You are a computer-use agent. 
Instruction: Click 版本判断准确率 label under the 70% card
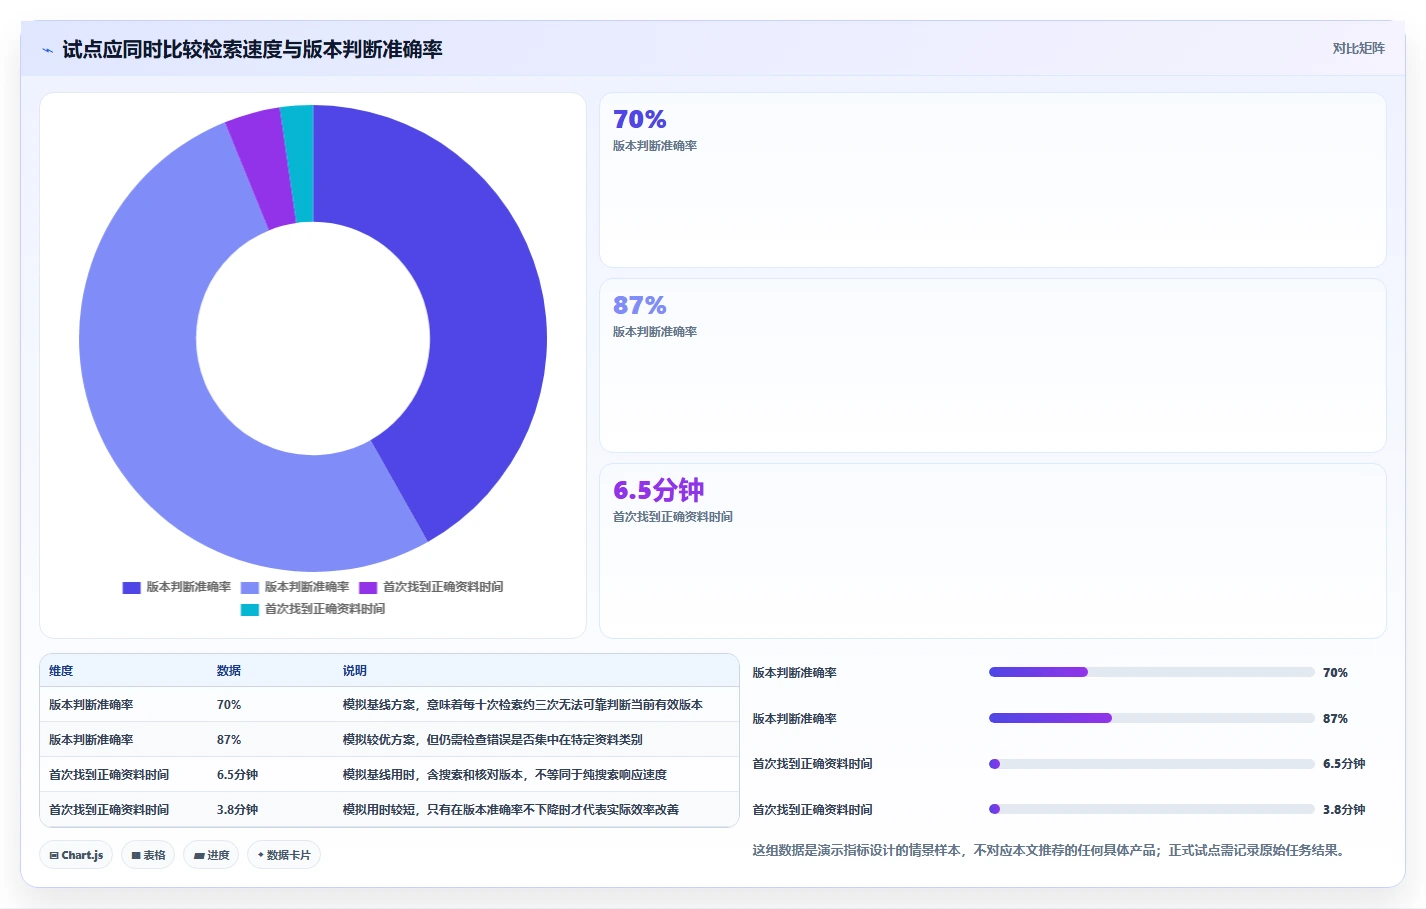[655, 146]
